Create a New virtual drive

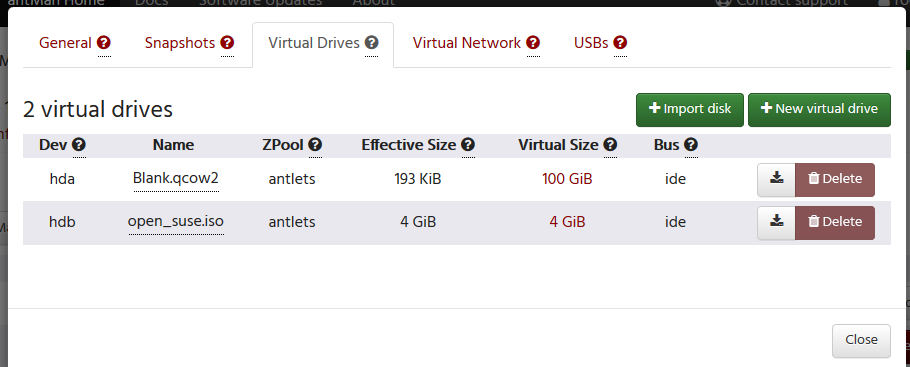click(x=819, y=109)
